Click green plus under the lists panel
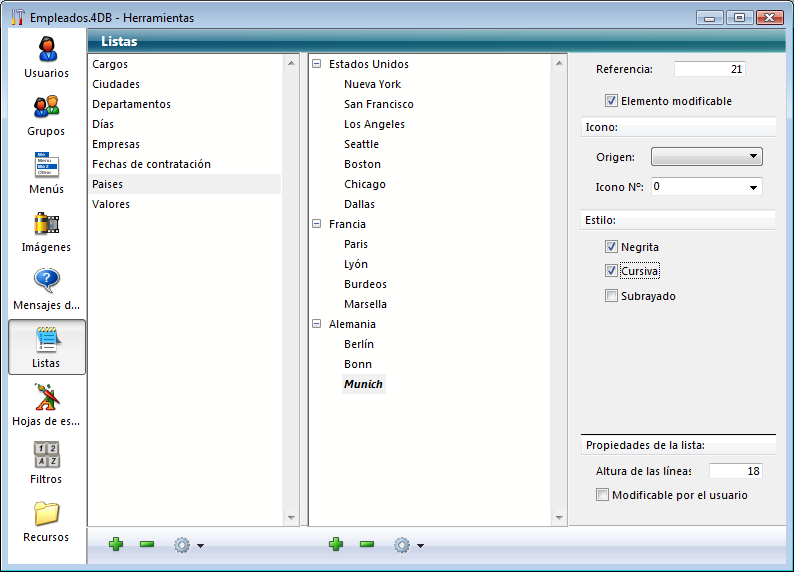This screenshot has width=794, height=572. click(116, 544)
